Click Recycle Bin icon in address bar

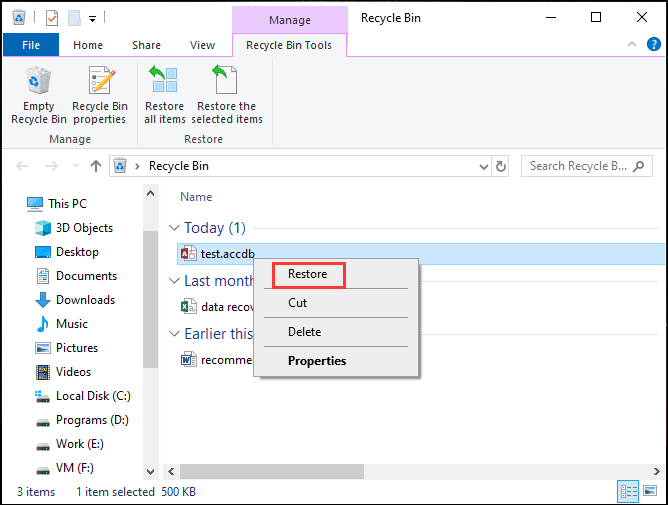tap(120, 166)
